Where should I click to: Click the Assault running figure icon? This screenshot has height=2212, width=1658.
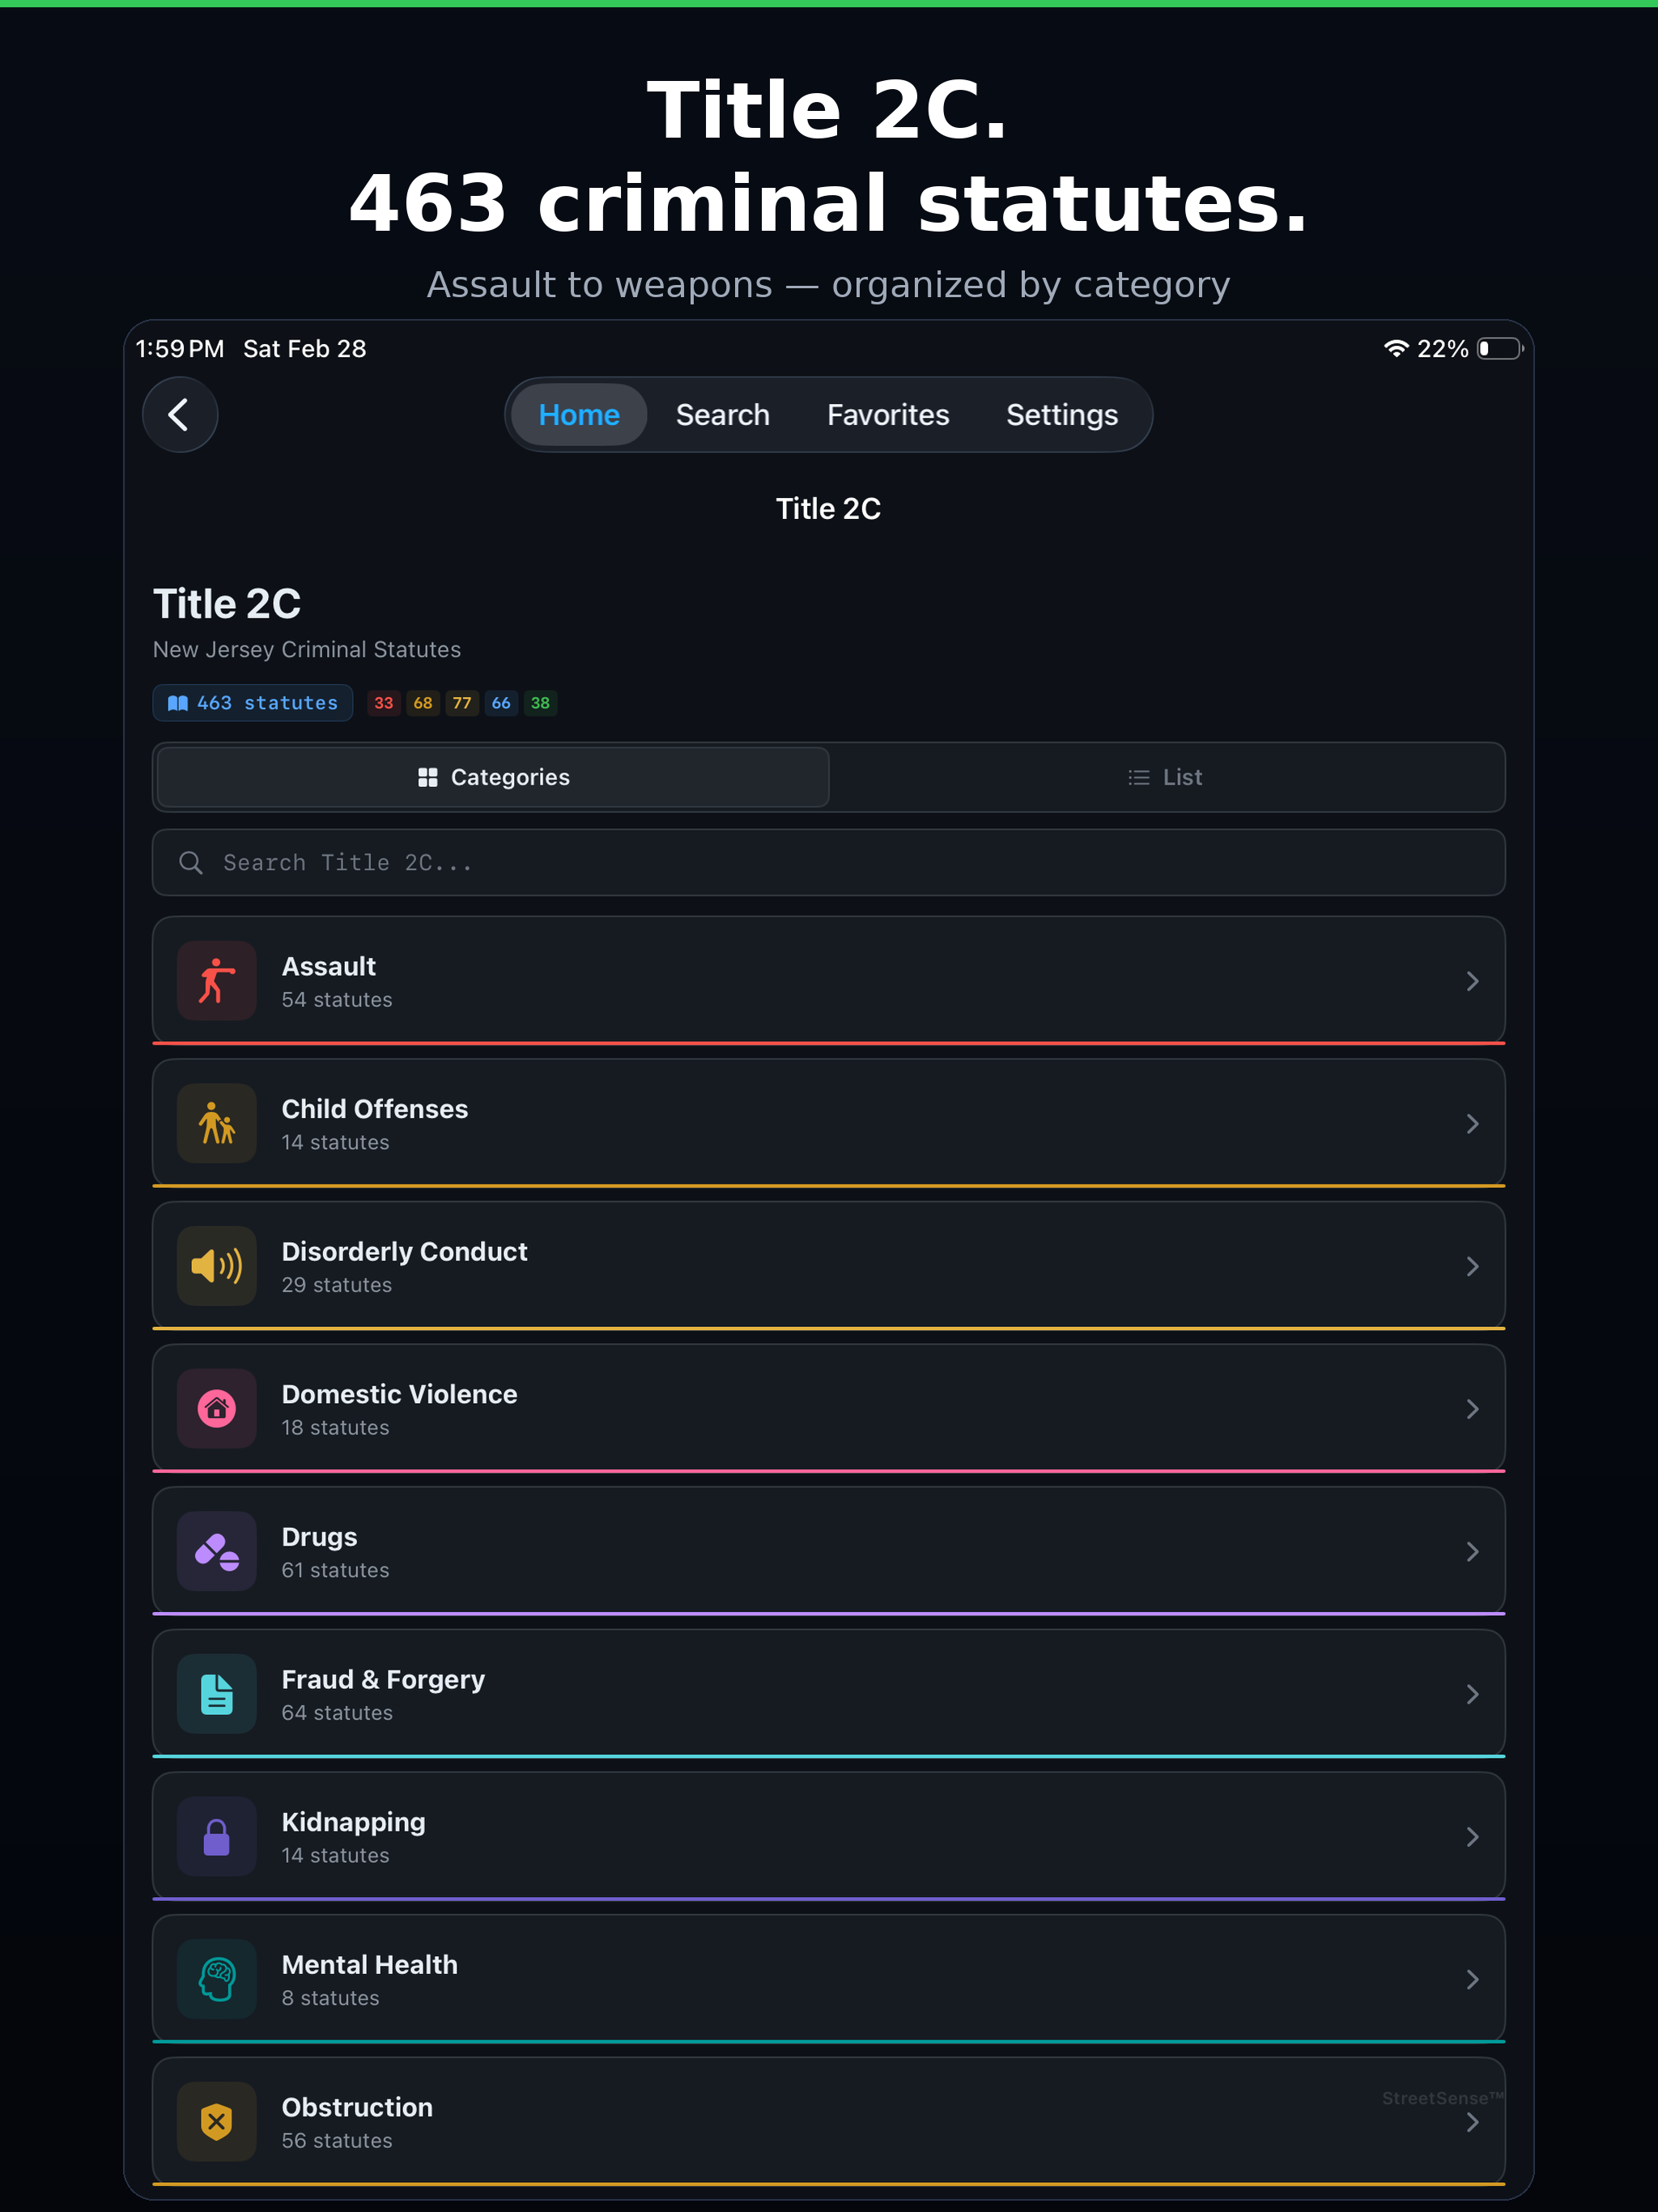[217, 980]
